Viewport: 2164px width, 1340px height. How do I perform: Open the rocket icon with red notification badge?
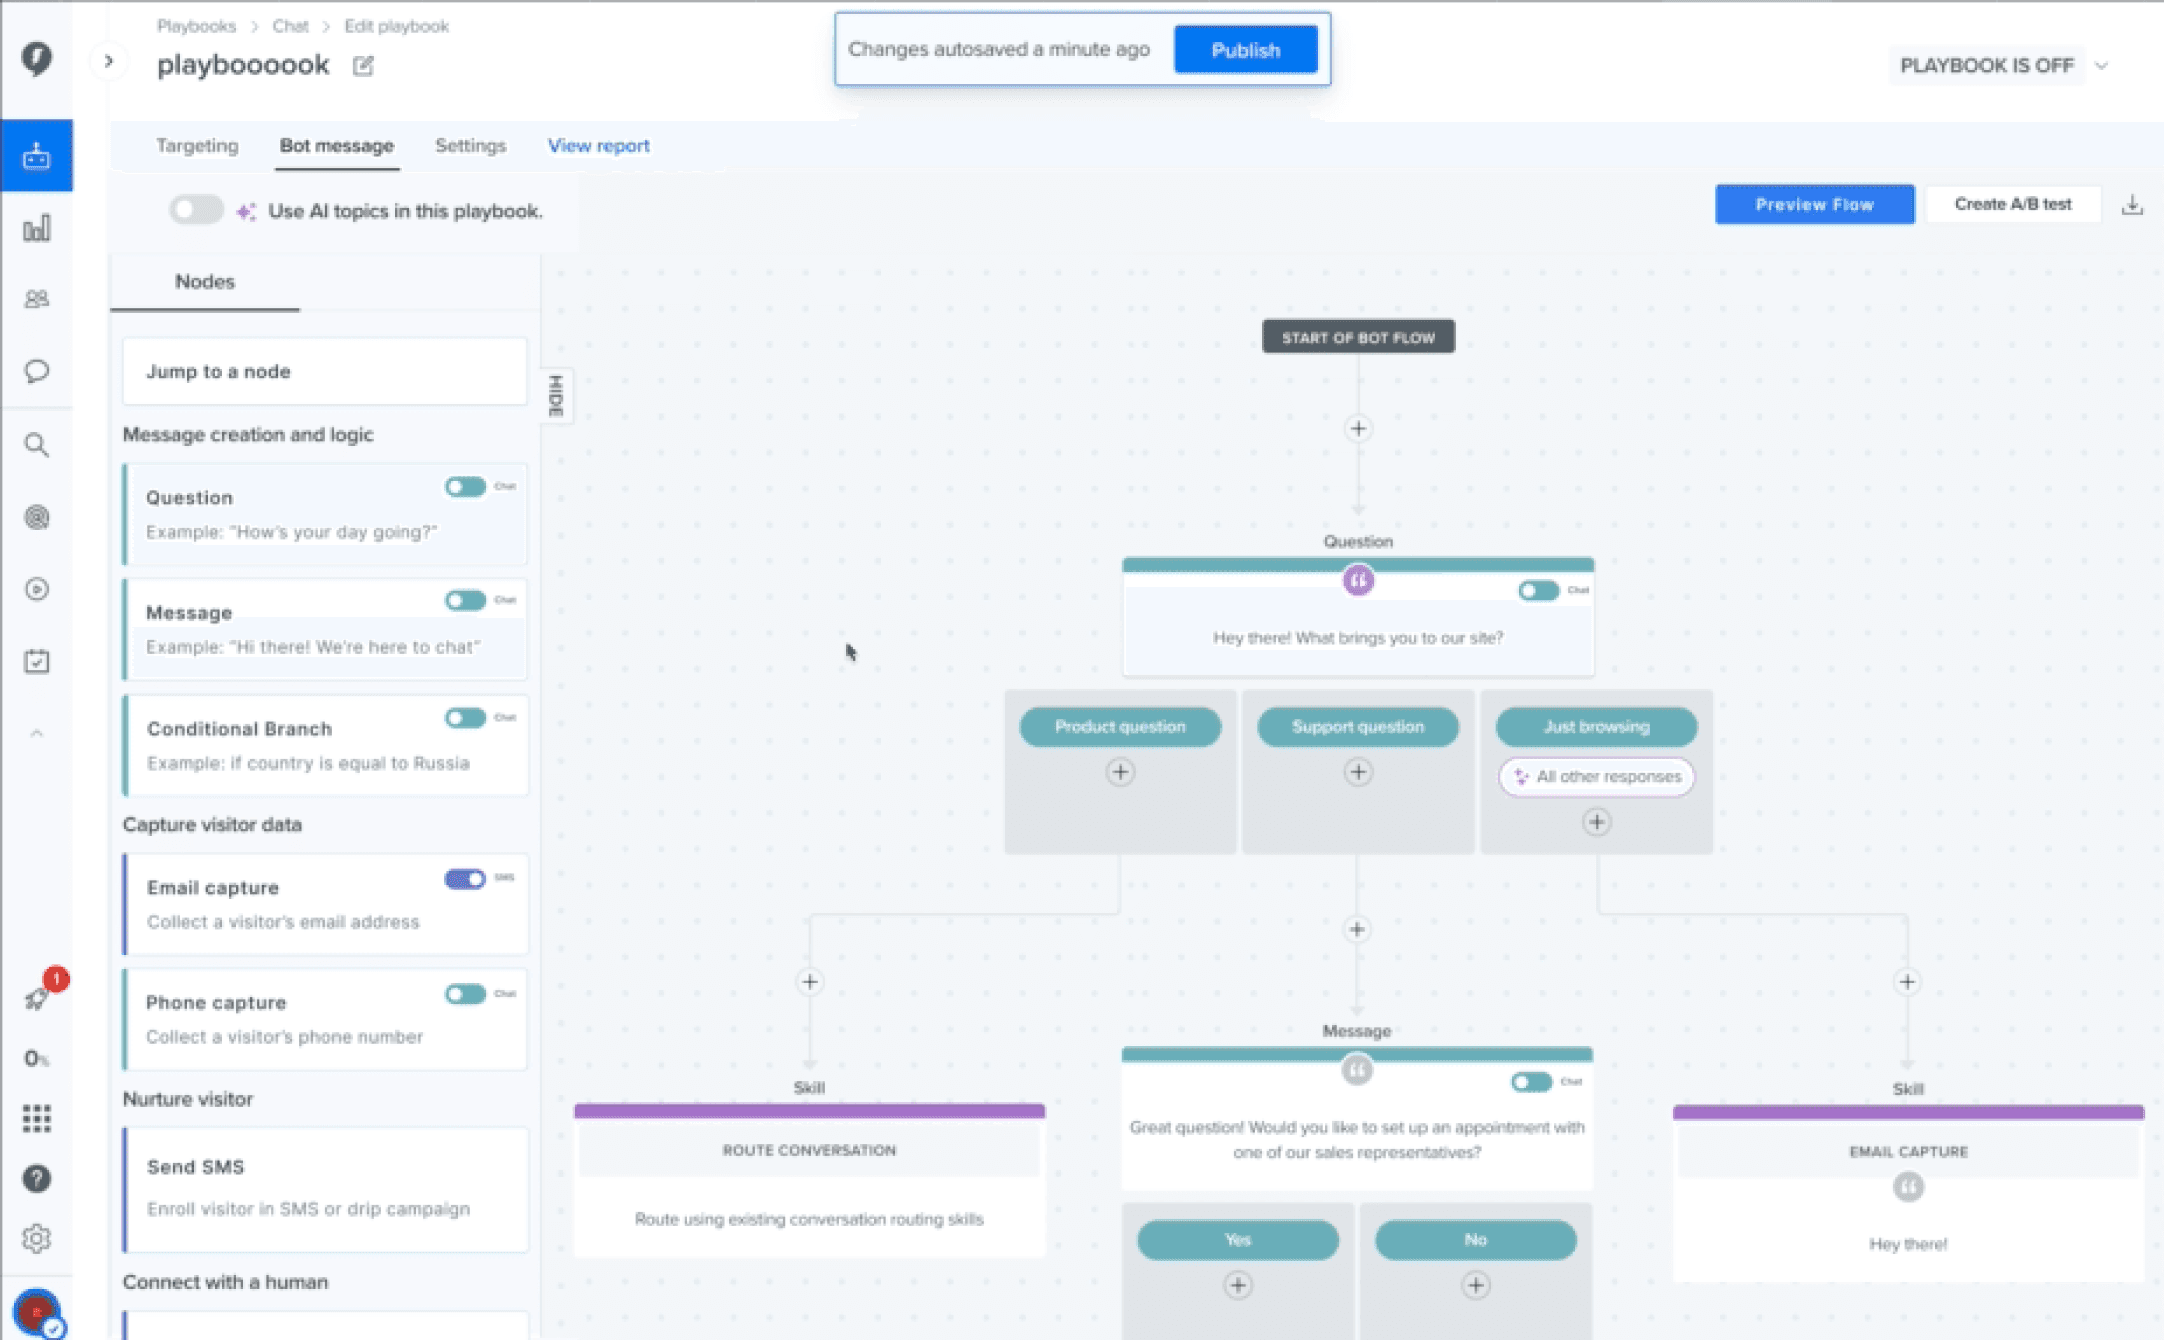tap(37, 997)
